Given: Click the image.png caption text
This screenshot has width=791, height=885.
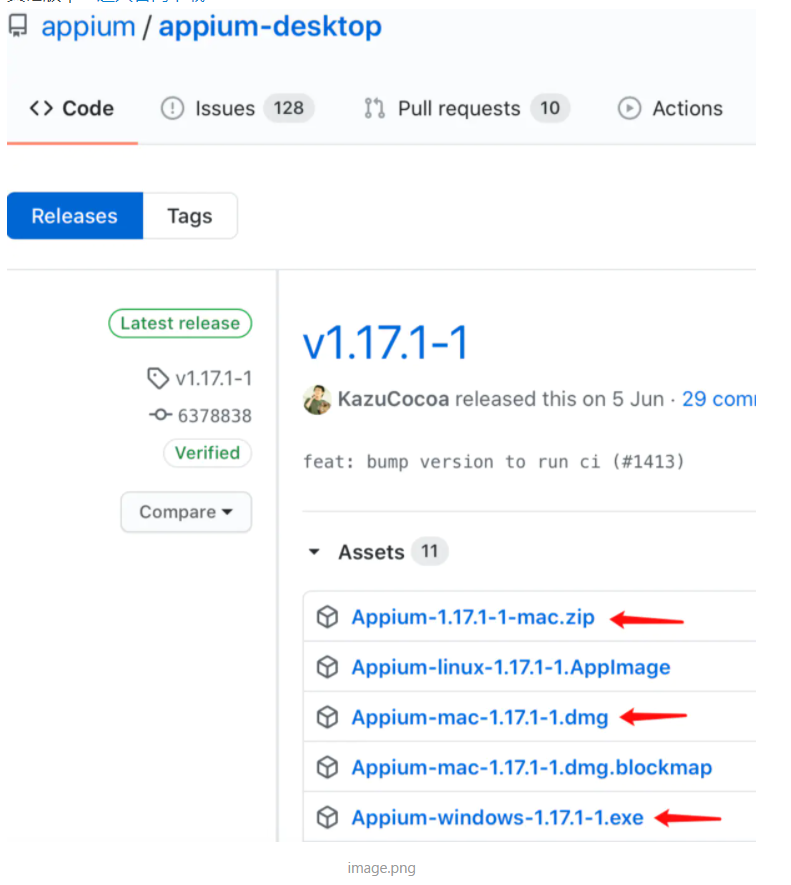Looking at the screenshot, I should [382, 868].
